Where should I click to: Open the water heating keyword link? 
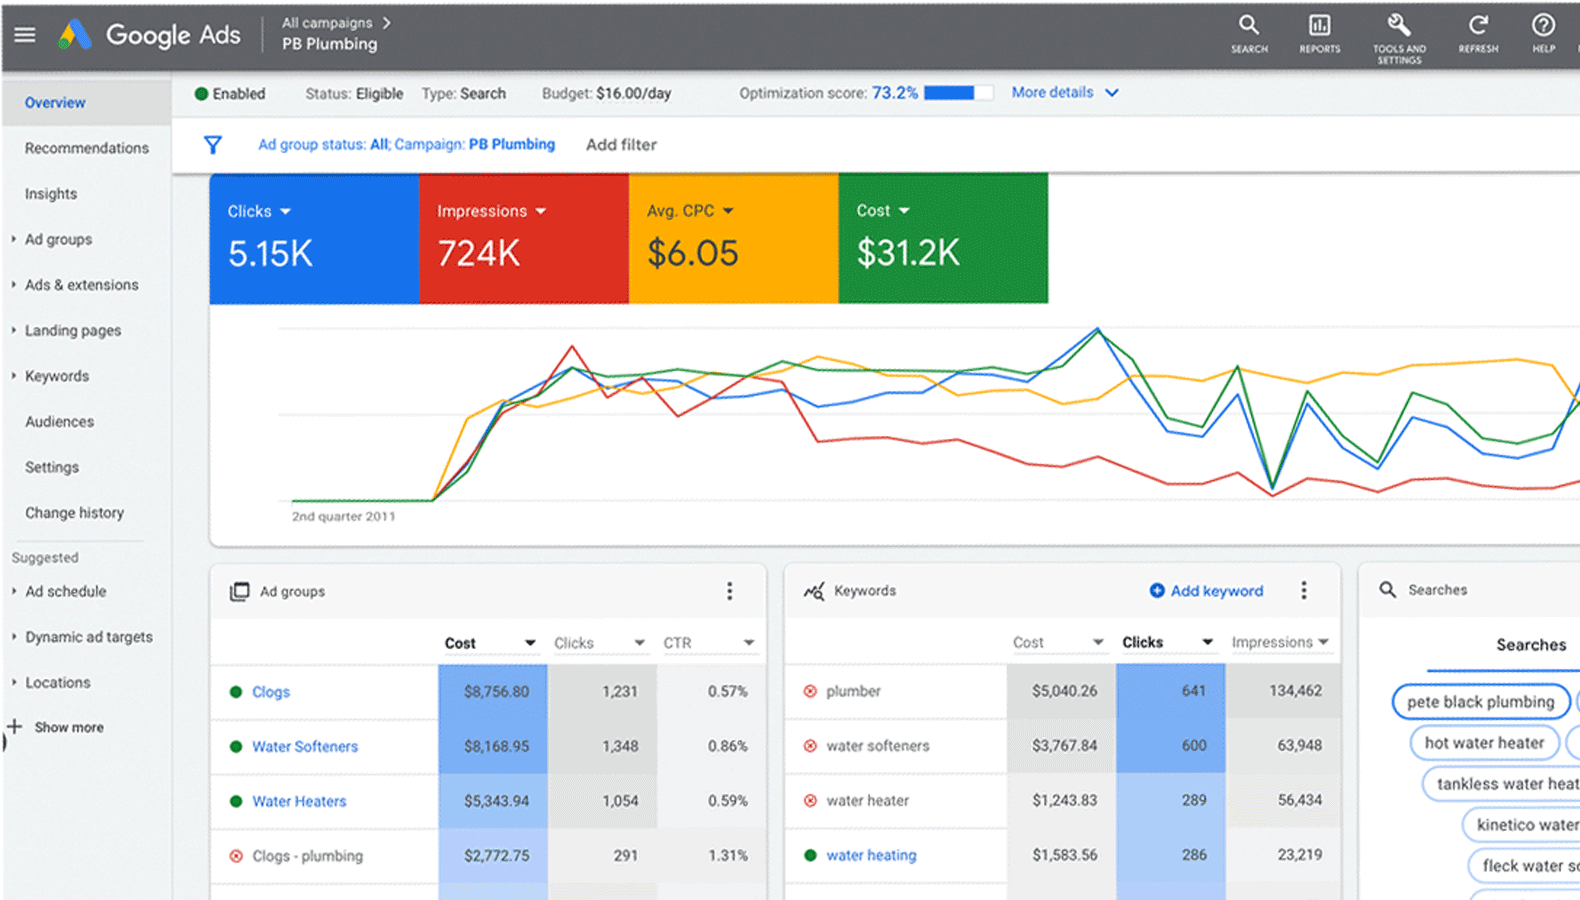click(x=871, y=855)
